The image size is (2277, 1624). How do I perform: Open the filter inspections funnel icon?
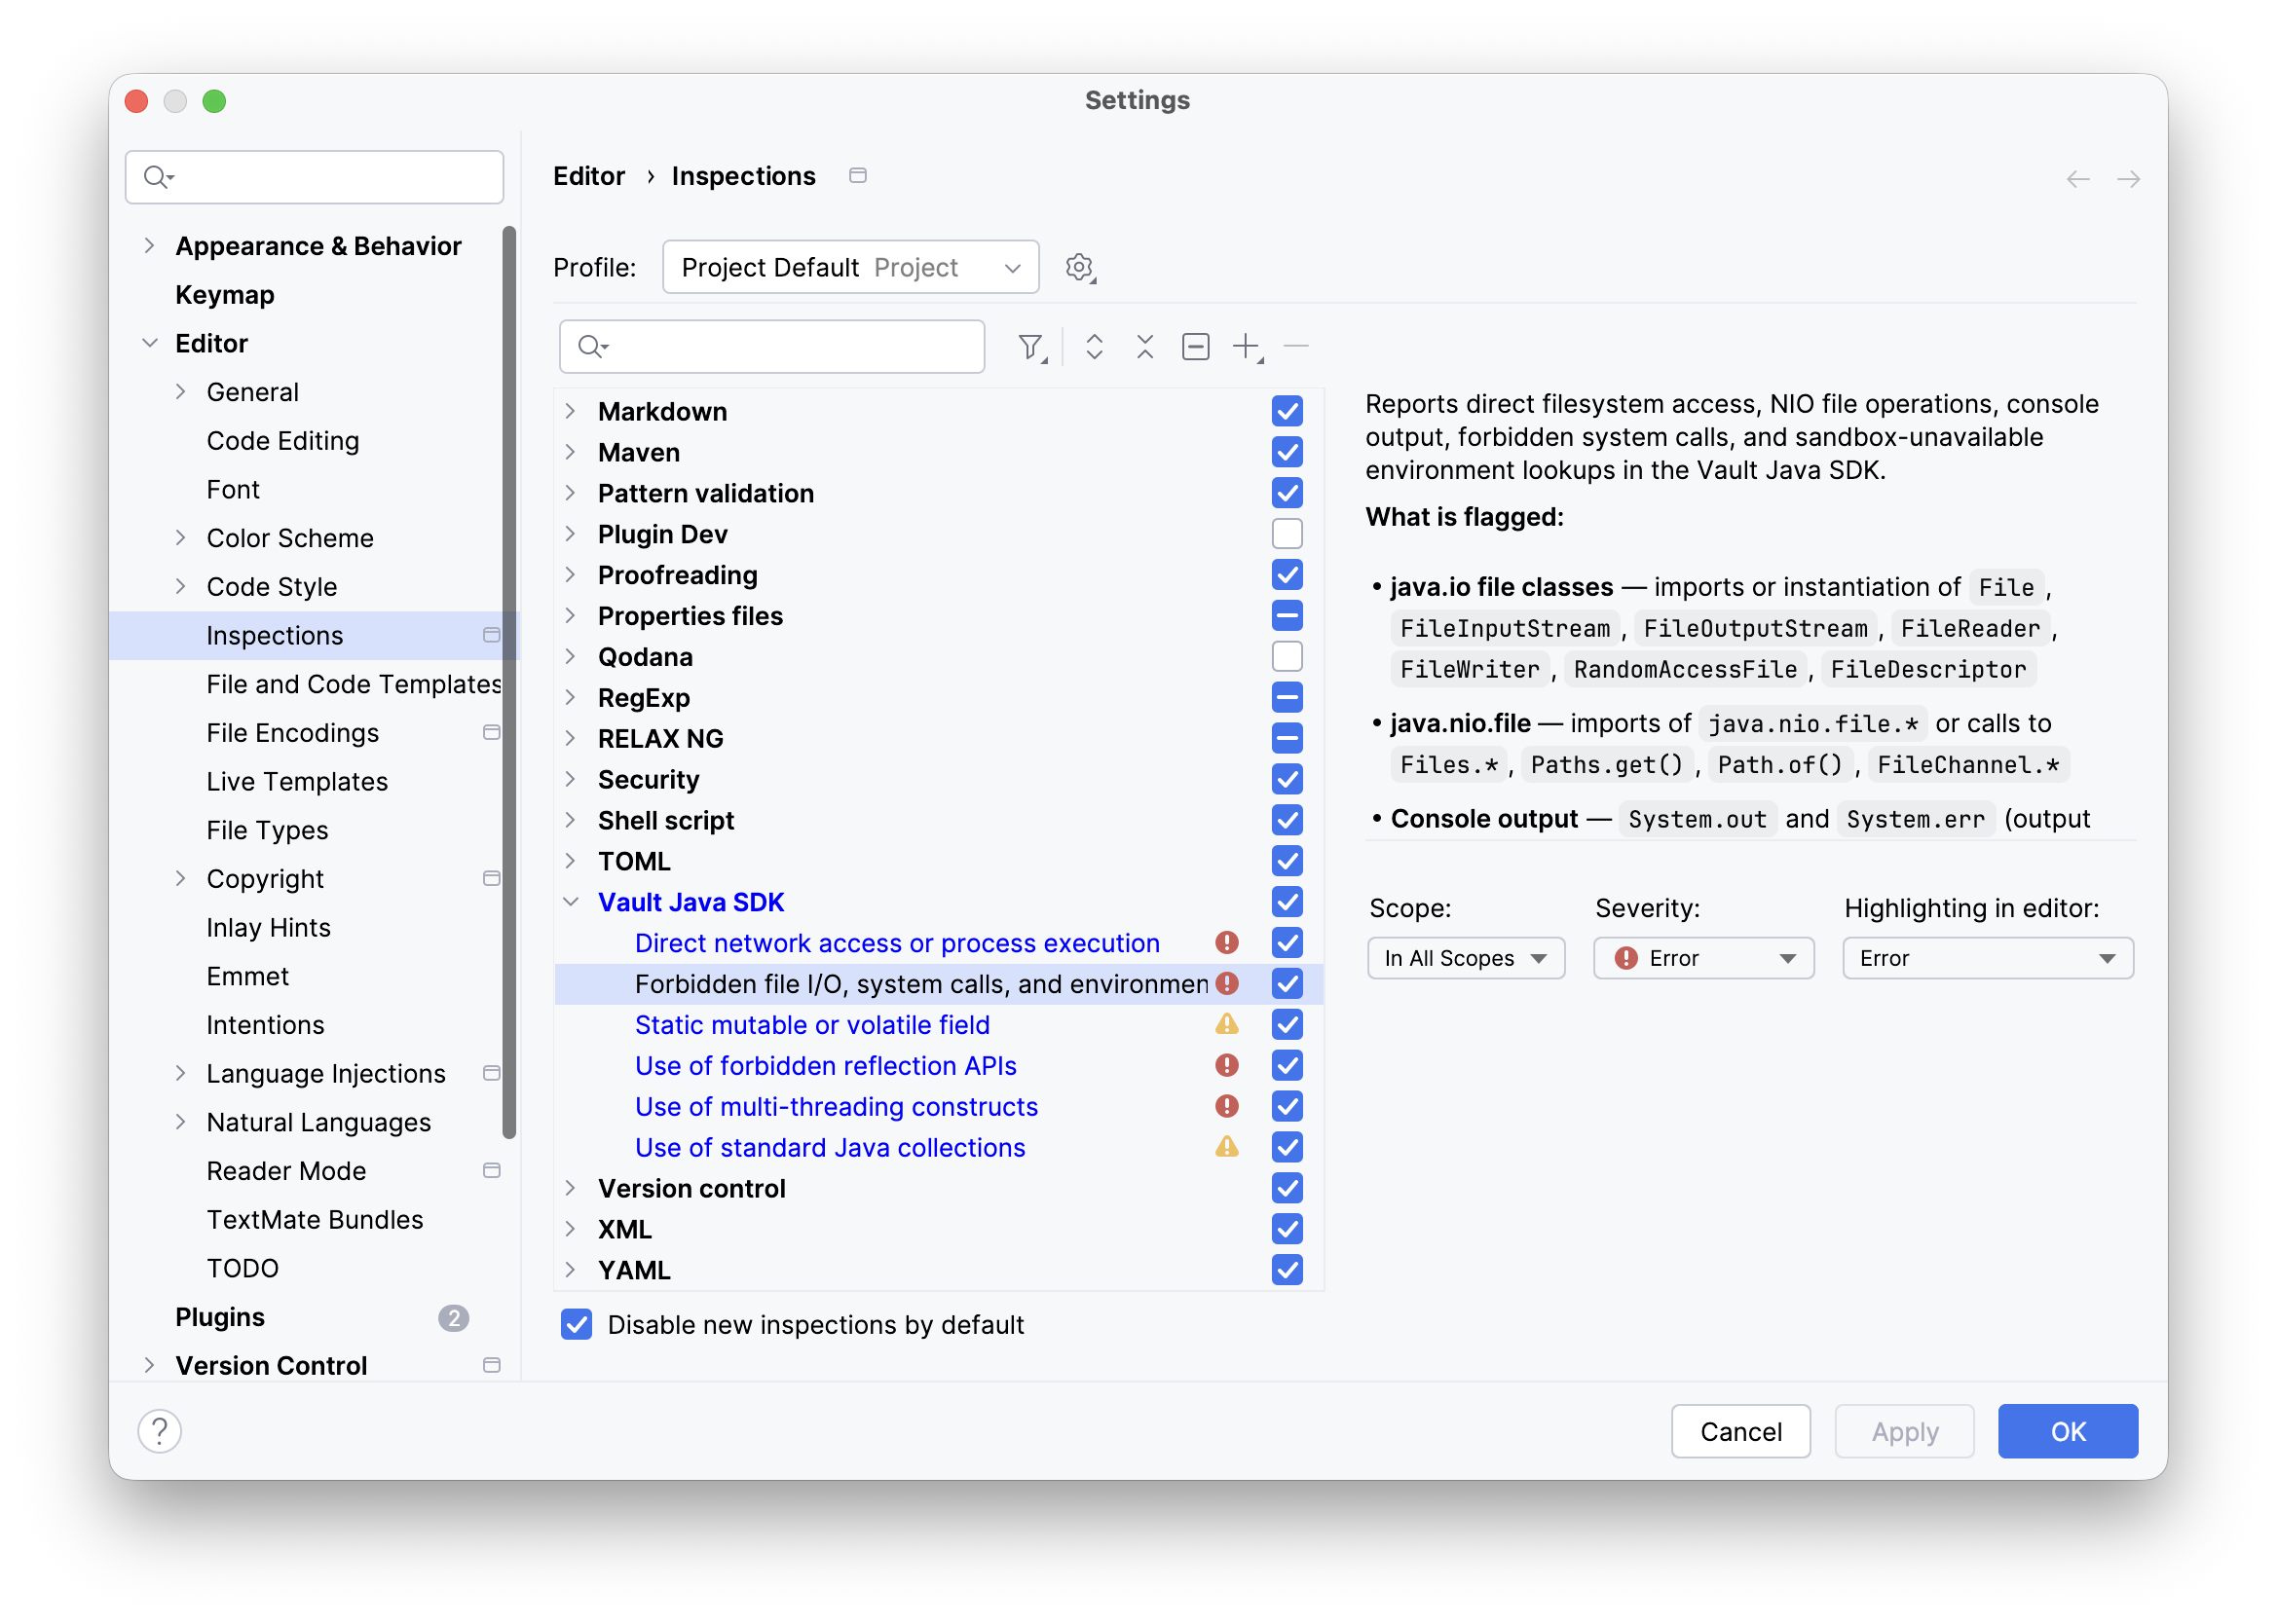(1031, 347)
